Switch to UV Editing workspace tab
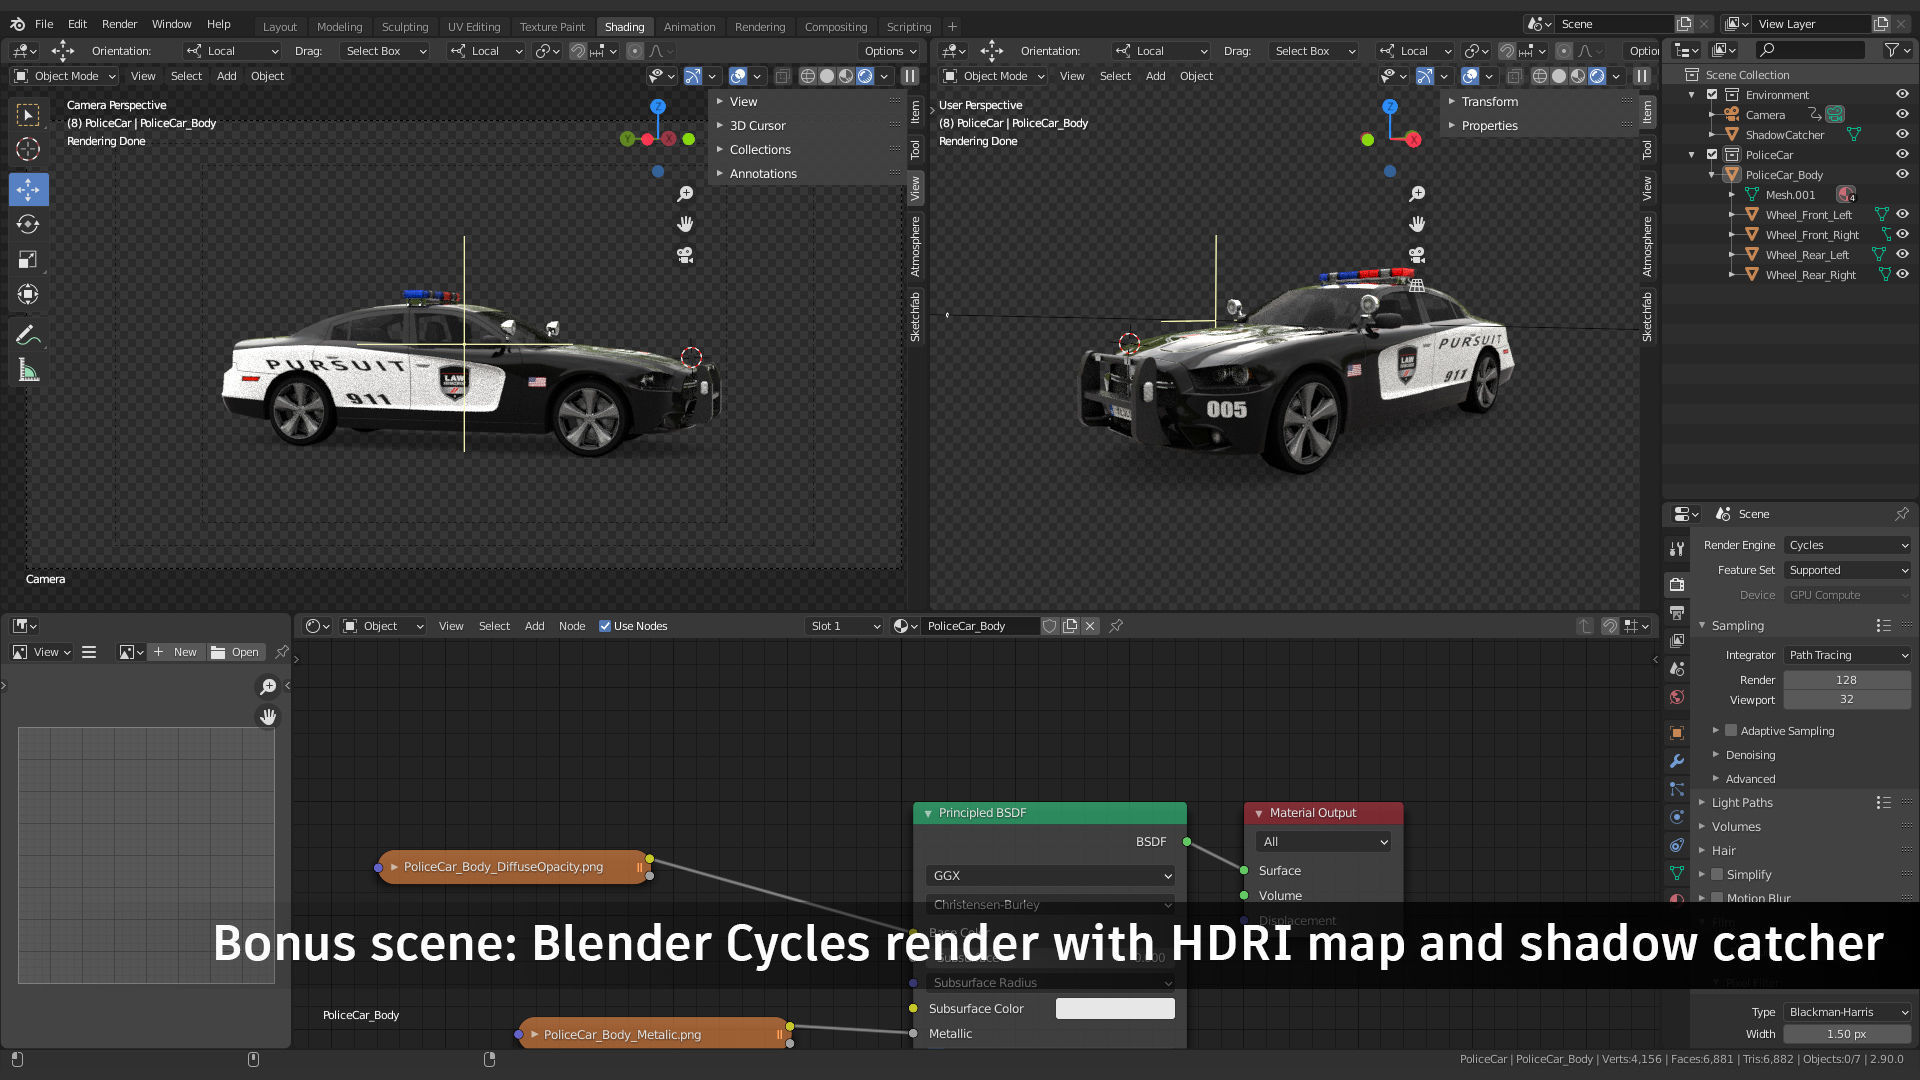Viewport: 1920px width, 1080px height. click(474, 27)
